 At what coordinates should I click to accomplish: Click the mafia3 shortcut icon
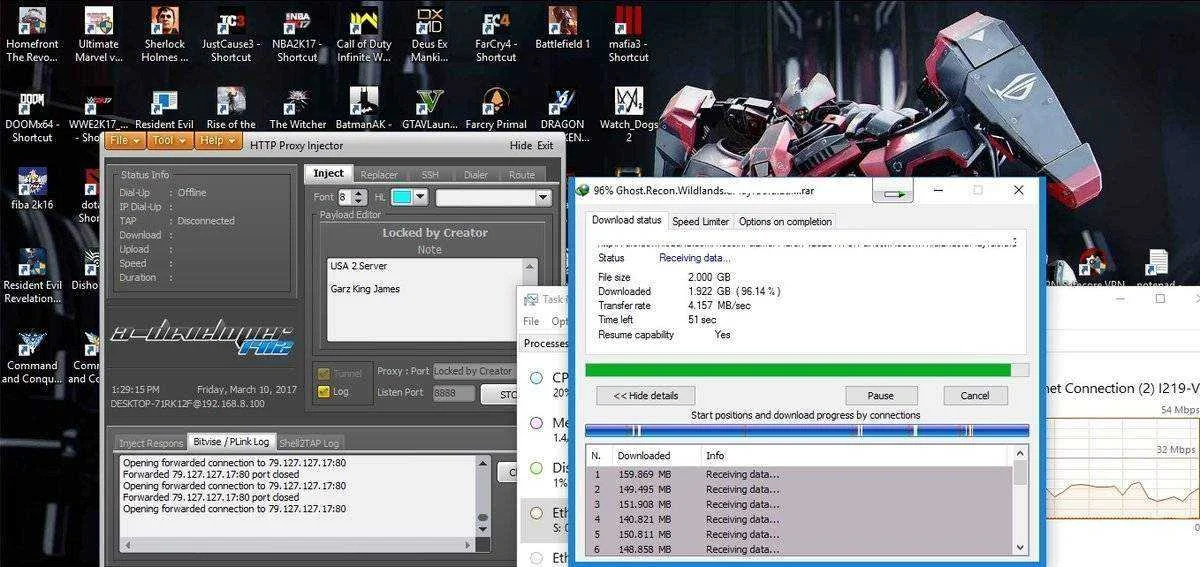pyautogui.click(x=628, y=35)
